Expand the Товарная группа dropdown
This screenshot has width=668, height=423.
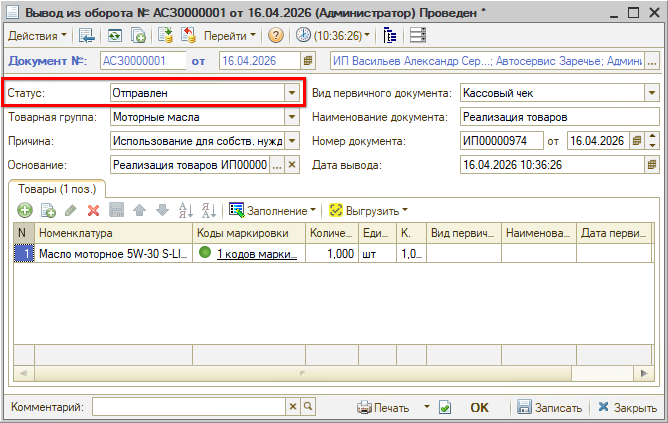tap(292, 117)
